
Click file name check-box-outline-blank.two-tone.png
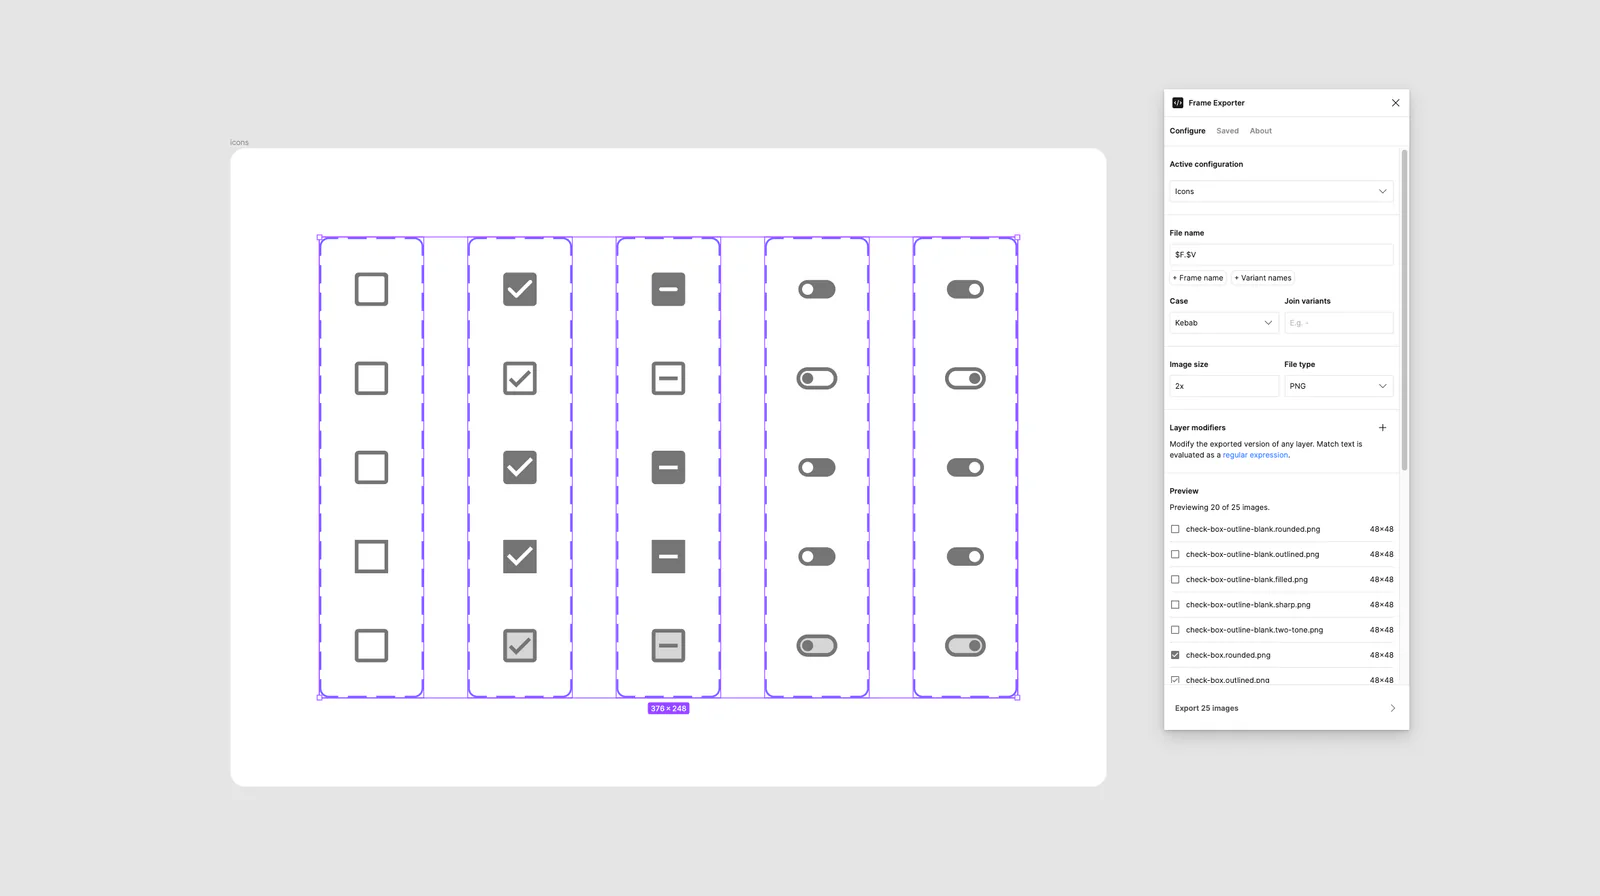(1254, 630)
